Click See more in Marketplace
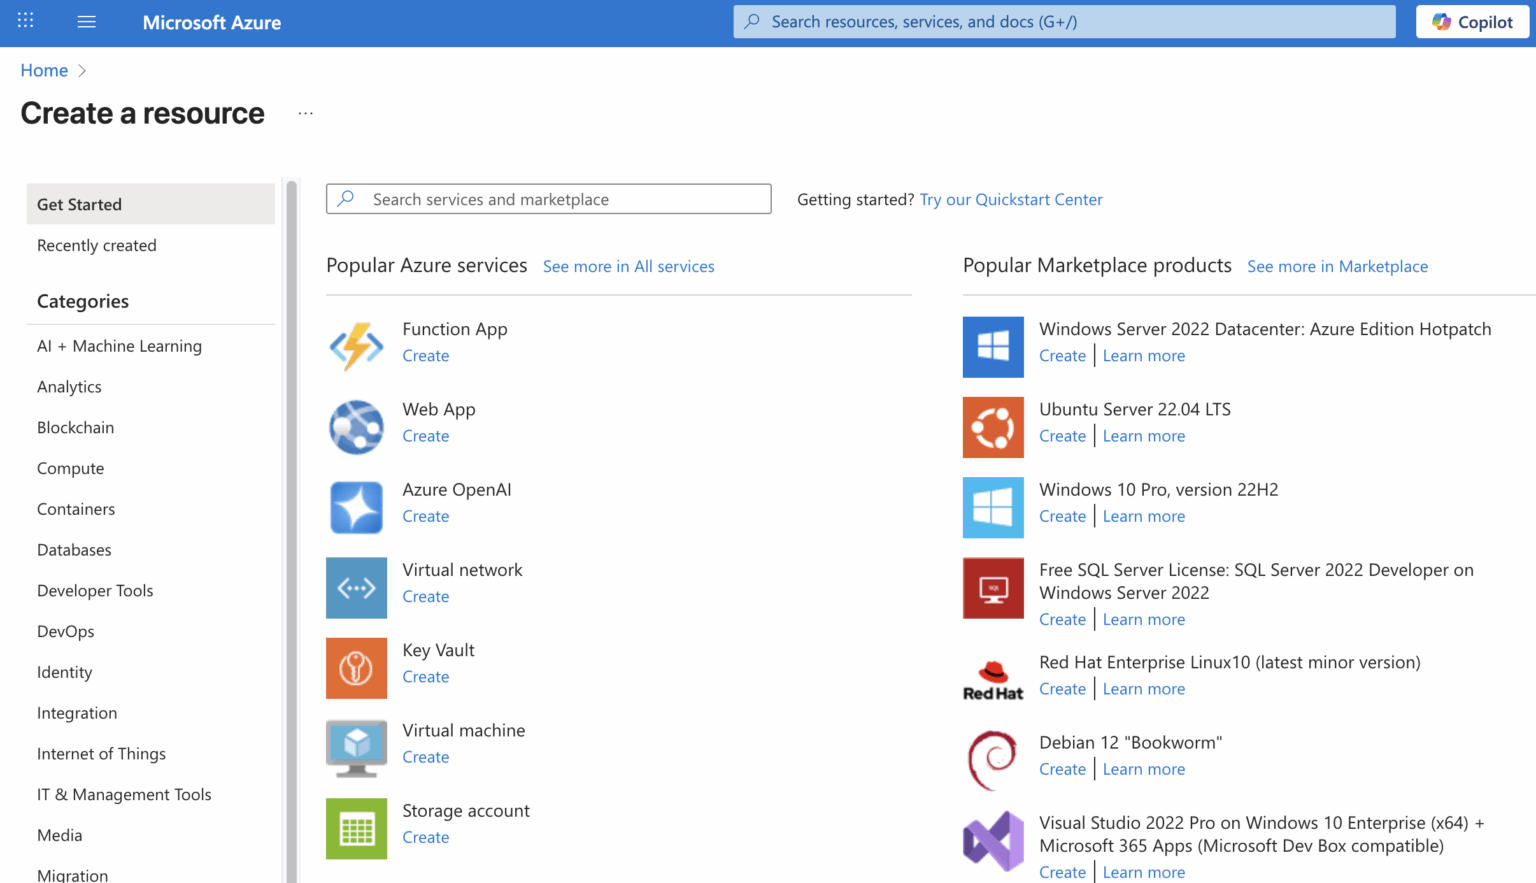This screenshot has height=883, width=1536. click(x=1337, y=266)
